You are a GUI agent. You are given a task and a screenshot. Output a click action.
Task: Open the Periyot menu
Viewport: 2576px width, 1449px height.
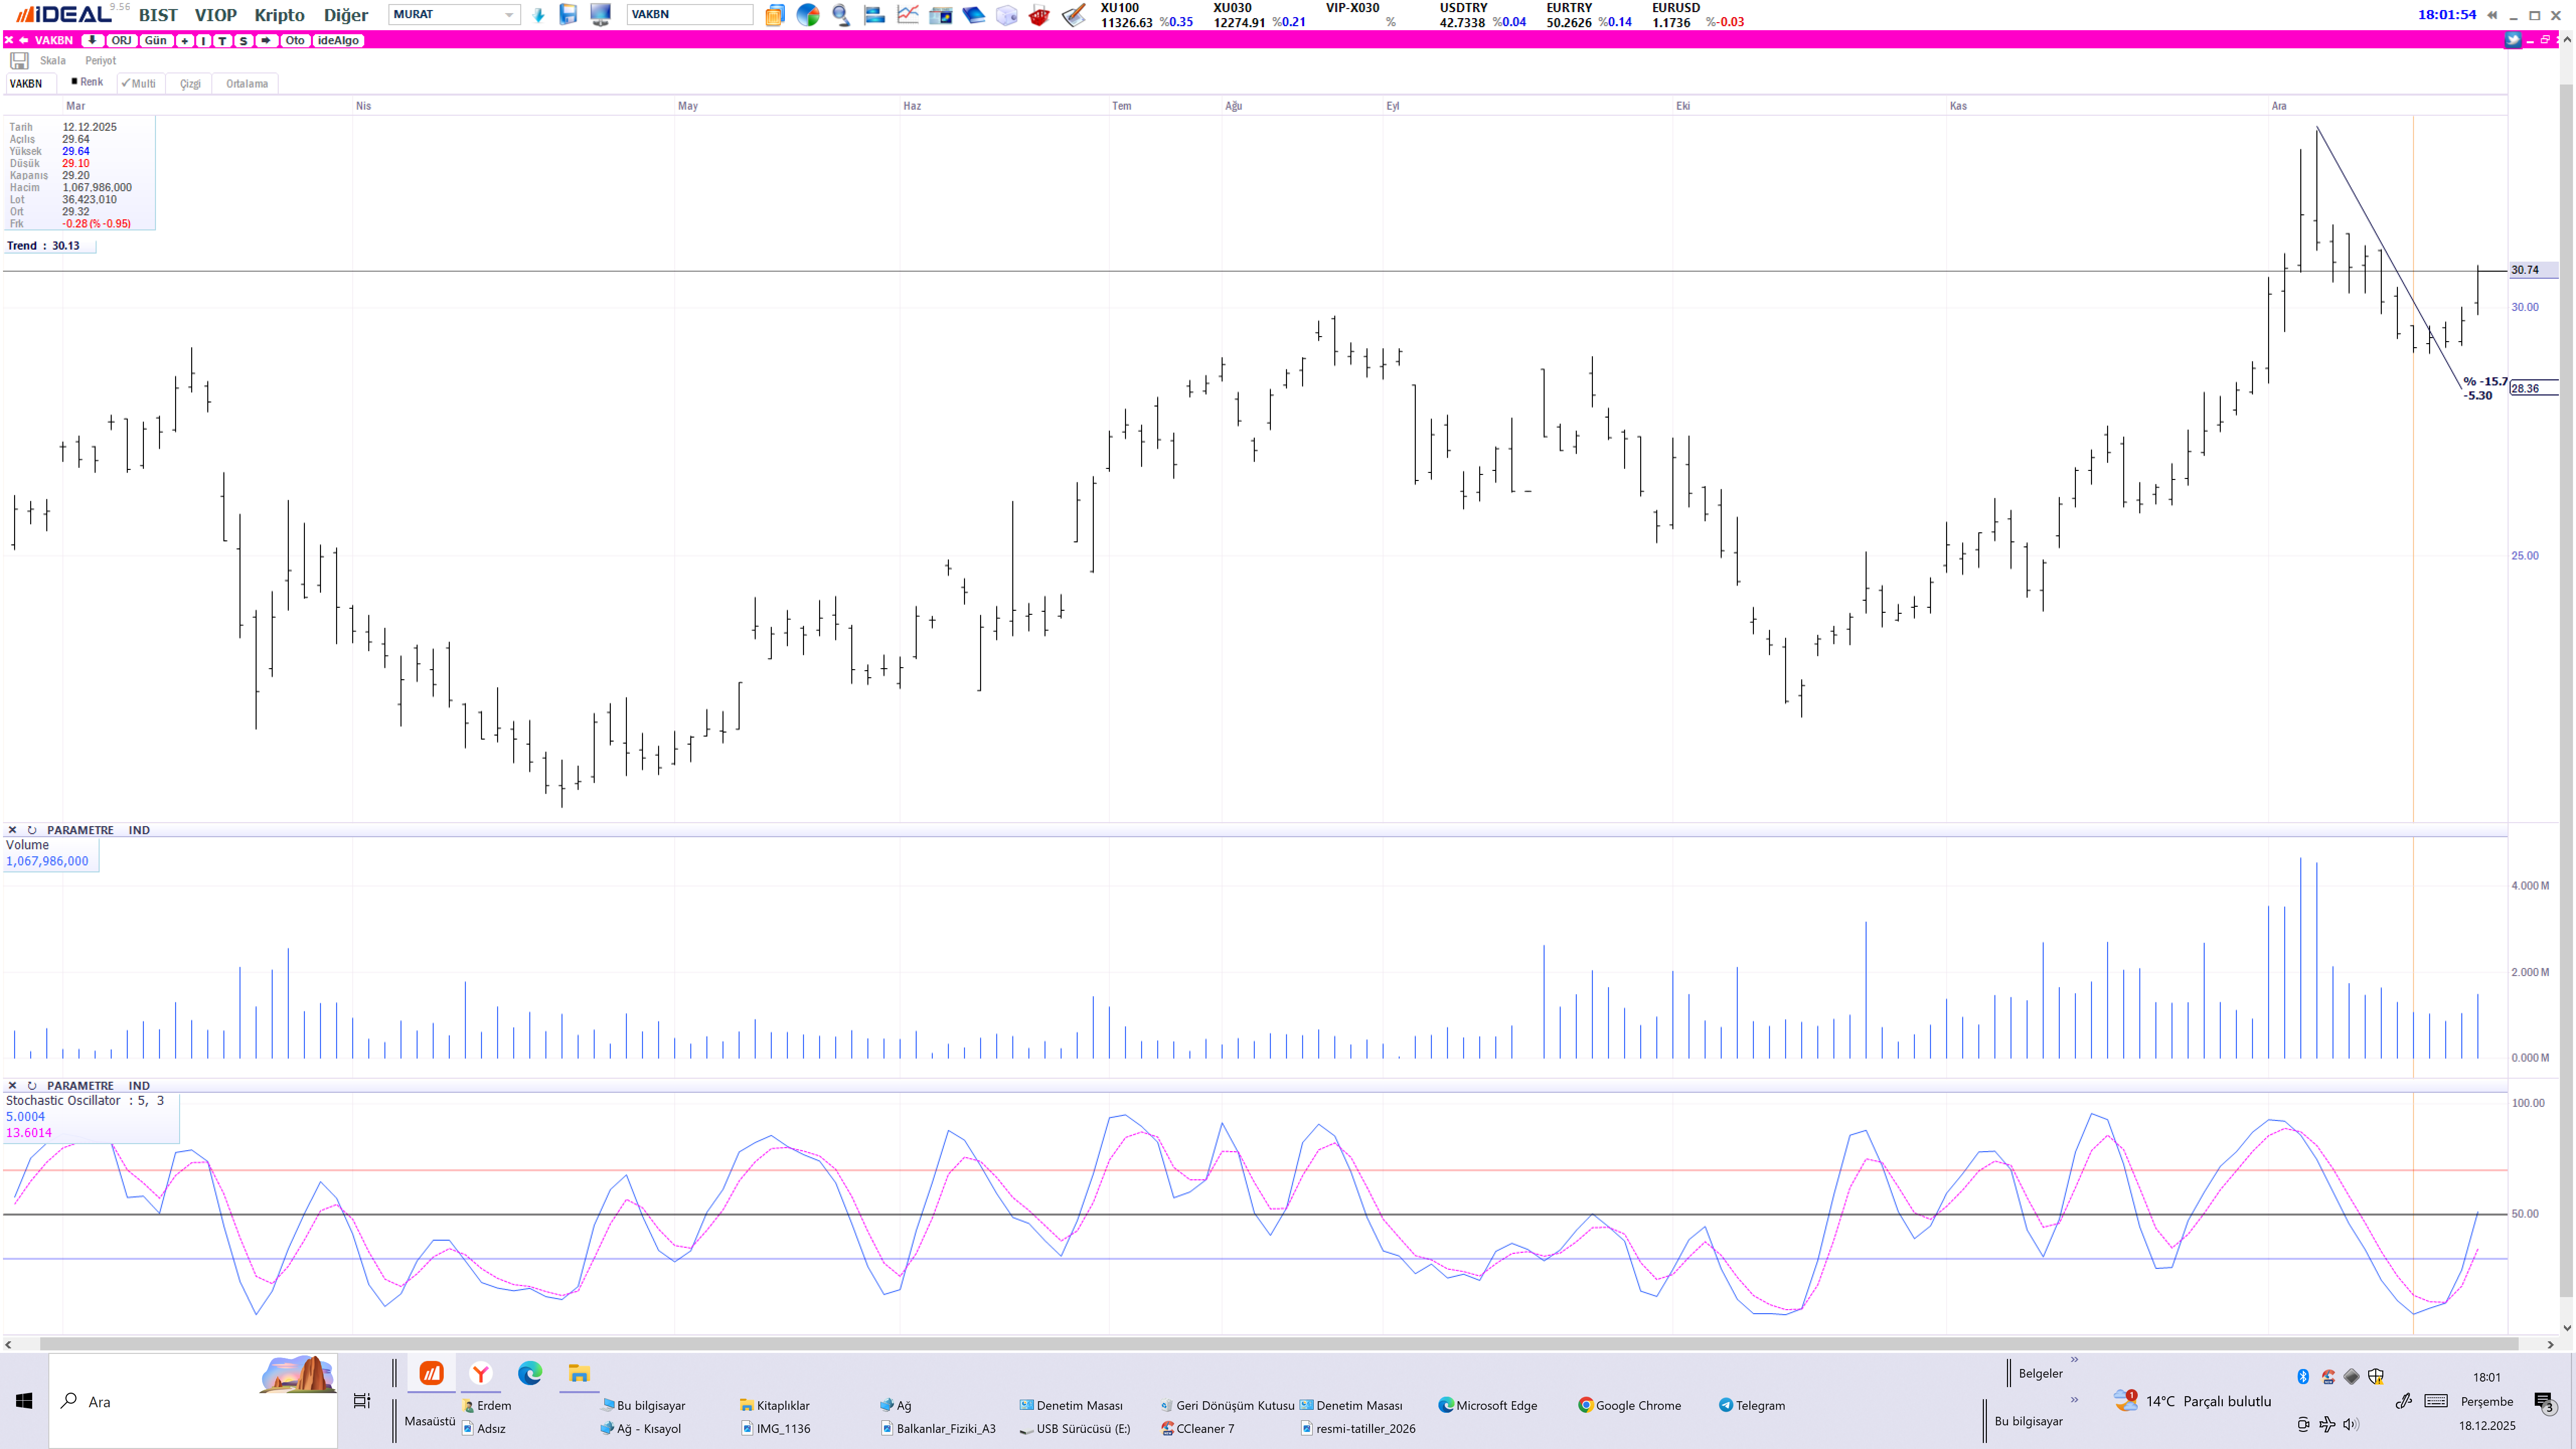(x=101, y=61)
